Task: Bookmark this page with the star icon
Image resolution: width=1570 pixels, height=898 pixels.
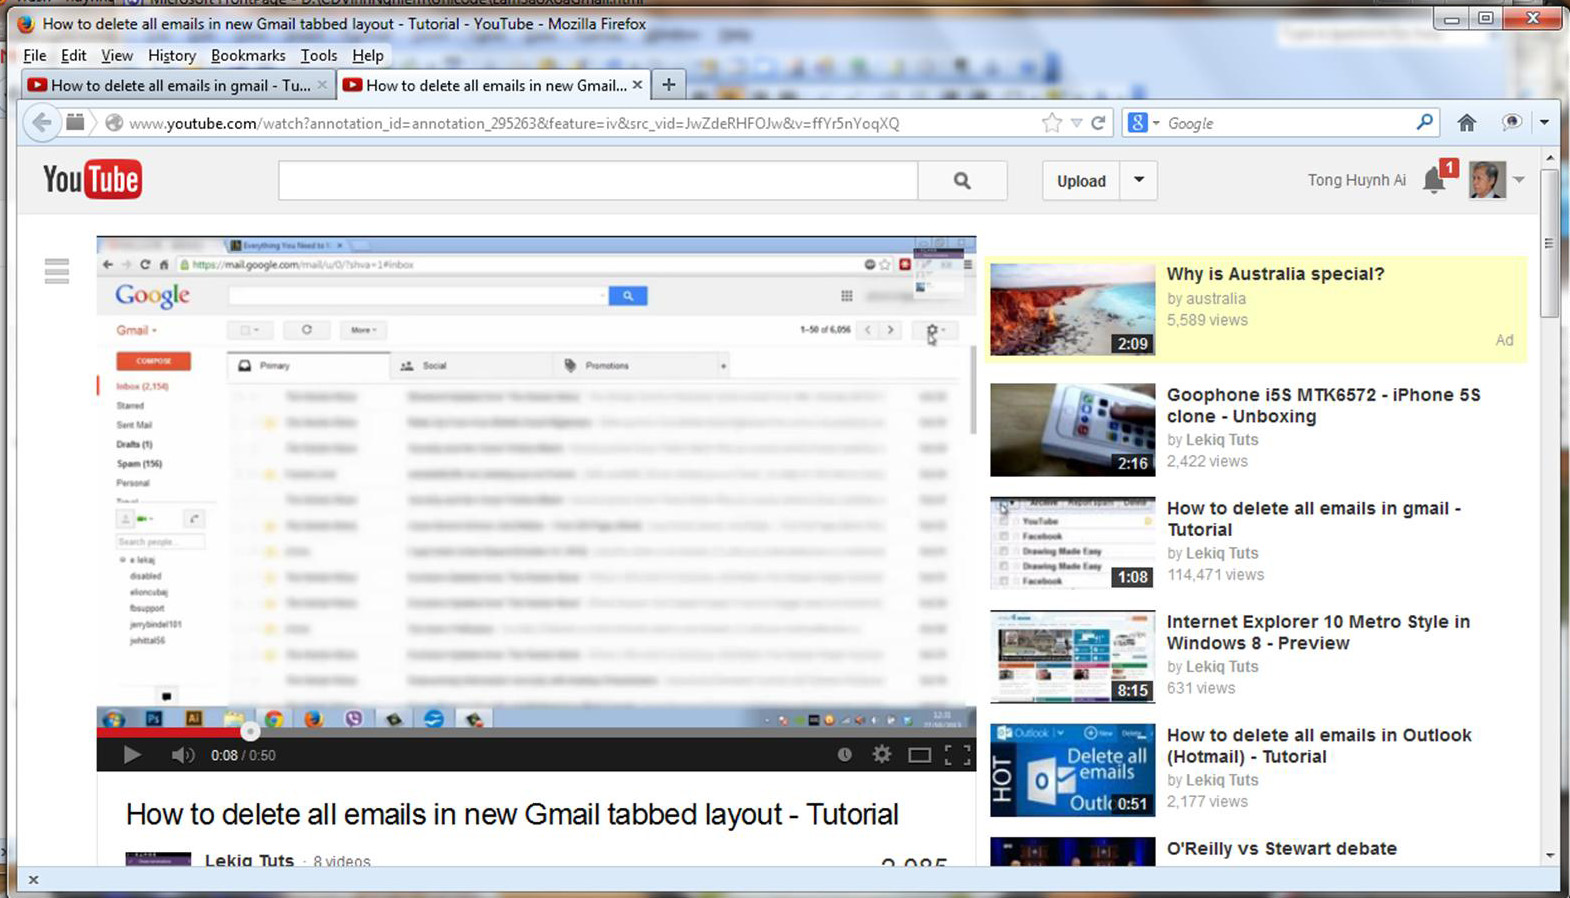Action: pyautogui.click(x=1051, y=123)
